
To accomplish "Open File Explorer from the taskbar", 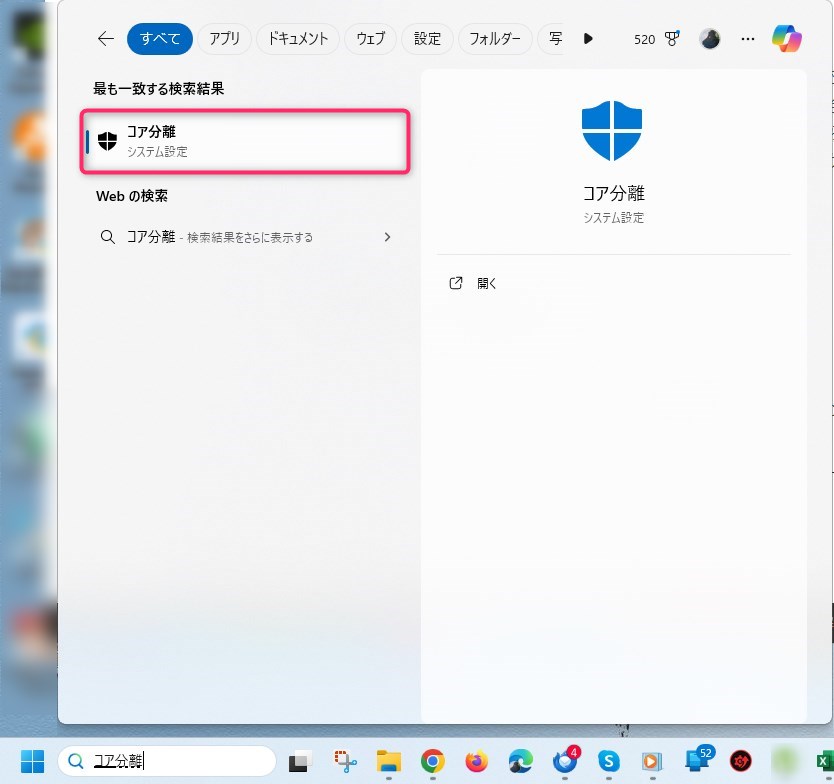I will pyautogui.click(x=389, y=762).
